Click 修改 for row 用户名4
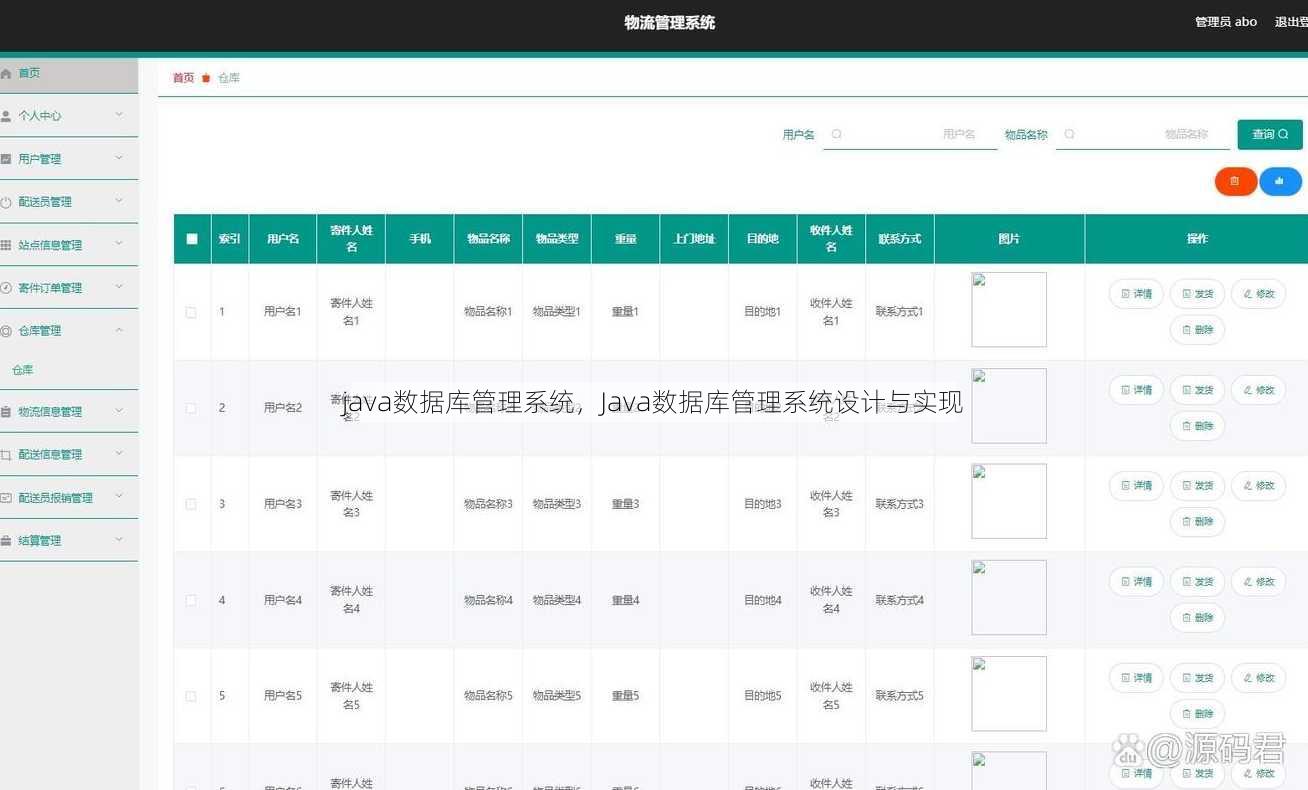The height and width of the screenshot is (790, 1308). coord(1258,582)
